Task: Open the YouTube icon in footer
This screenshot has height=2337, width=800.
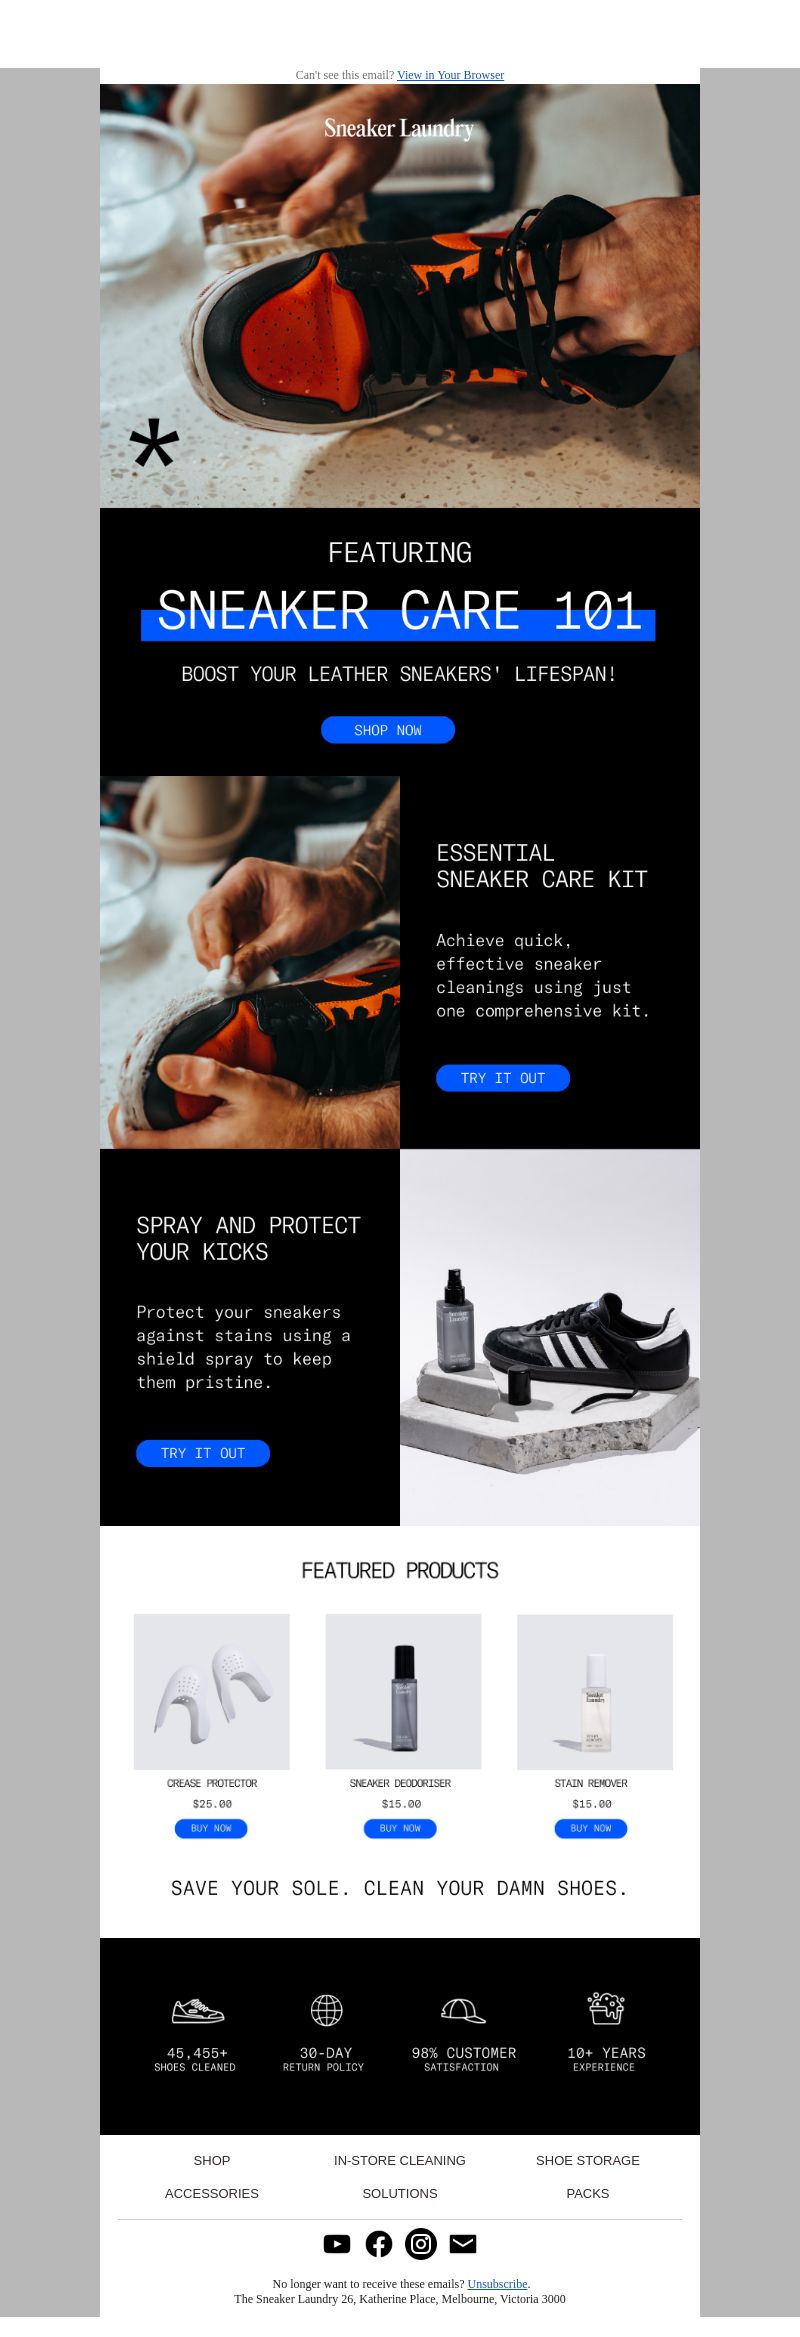Action: (x=337, y=2244)
